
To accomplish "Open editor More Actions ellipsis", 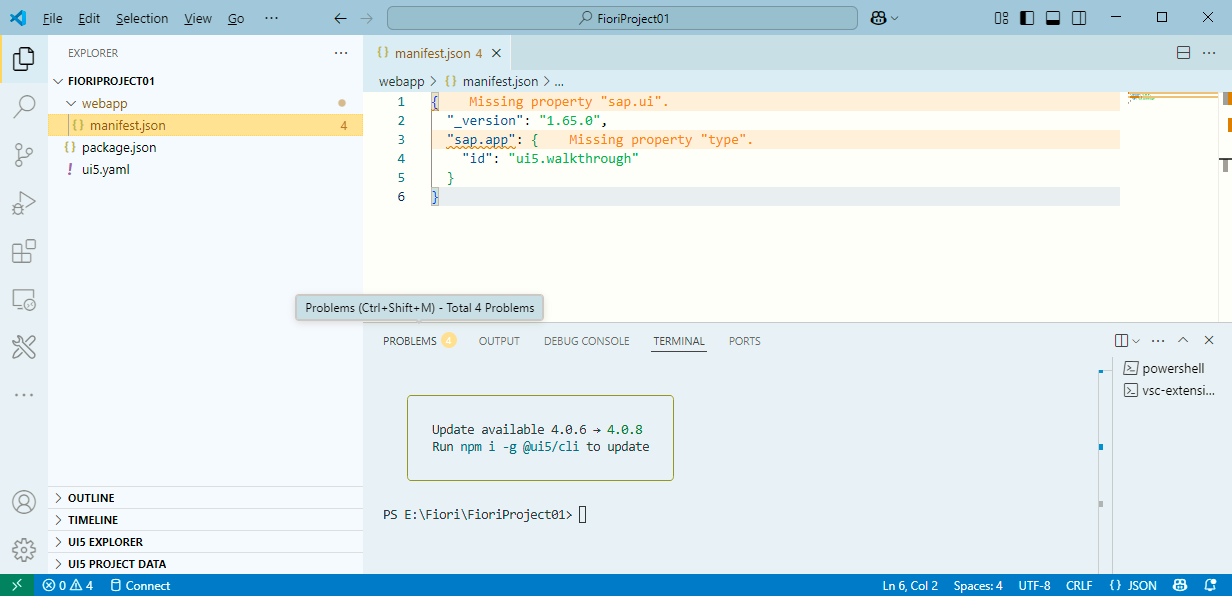I will click(1210, 53).
